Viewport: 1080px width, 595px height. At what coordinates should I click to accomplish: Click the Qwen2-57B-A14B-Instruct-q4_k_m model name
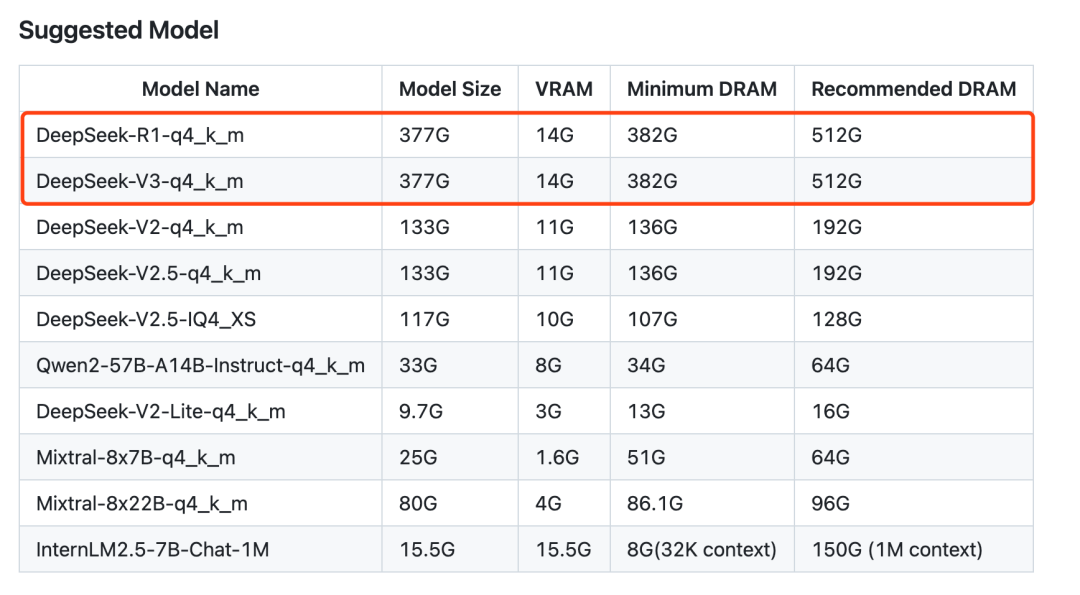(200, 365)
